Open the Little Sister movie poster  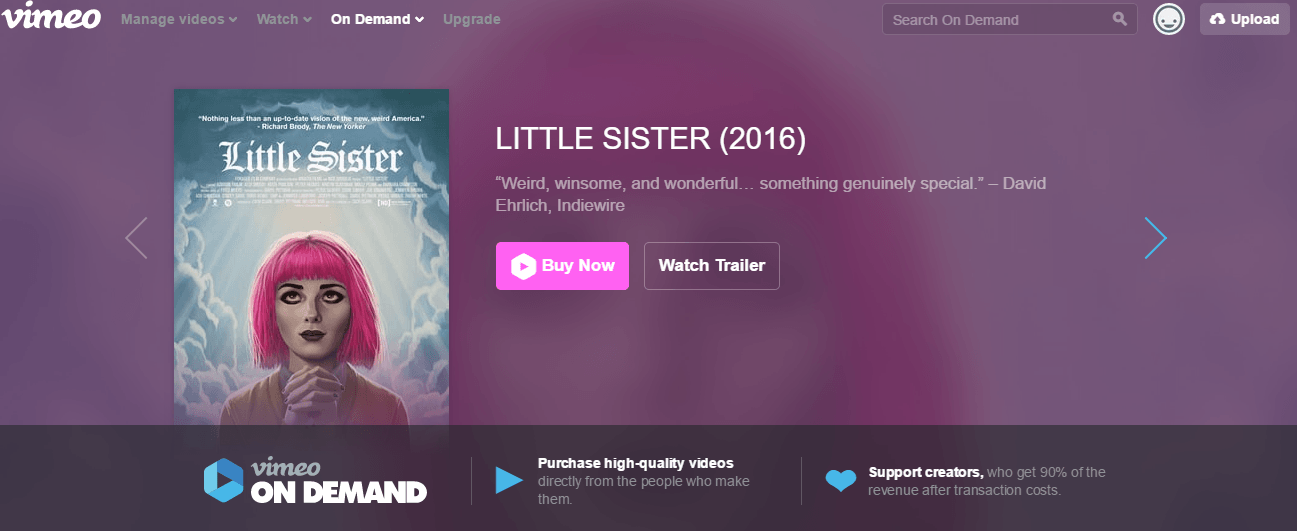311,257
